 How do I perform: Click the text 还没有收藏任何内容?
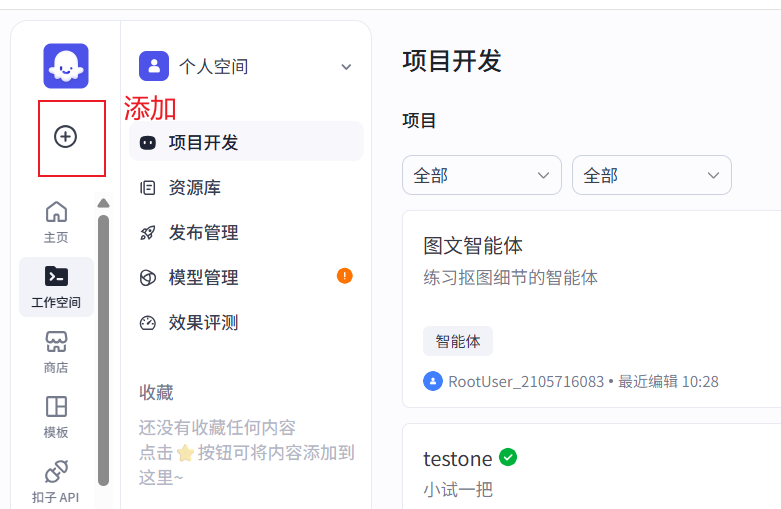(x=217, y=427)
